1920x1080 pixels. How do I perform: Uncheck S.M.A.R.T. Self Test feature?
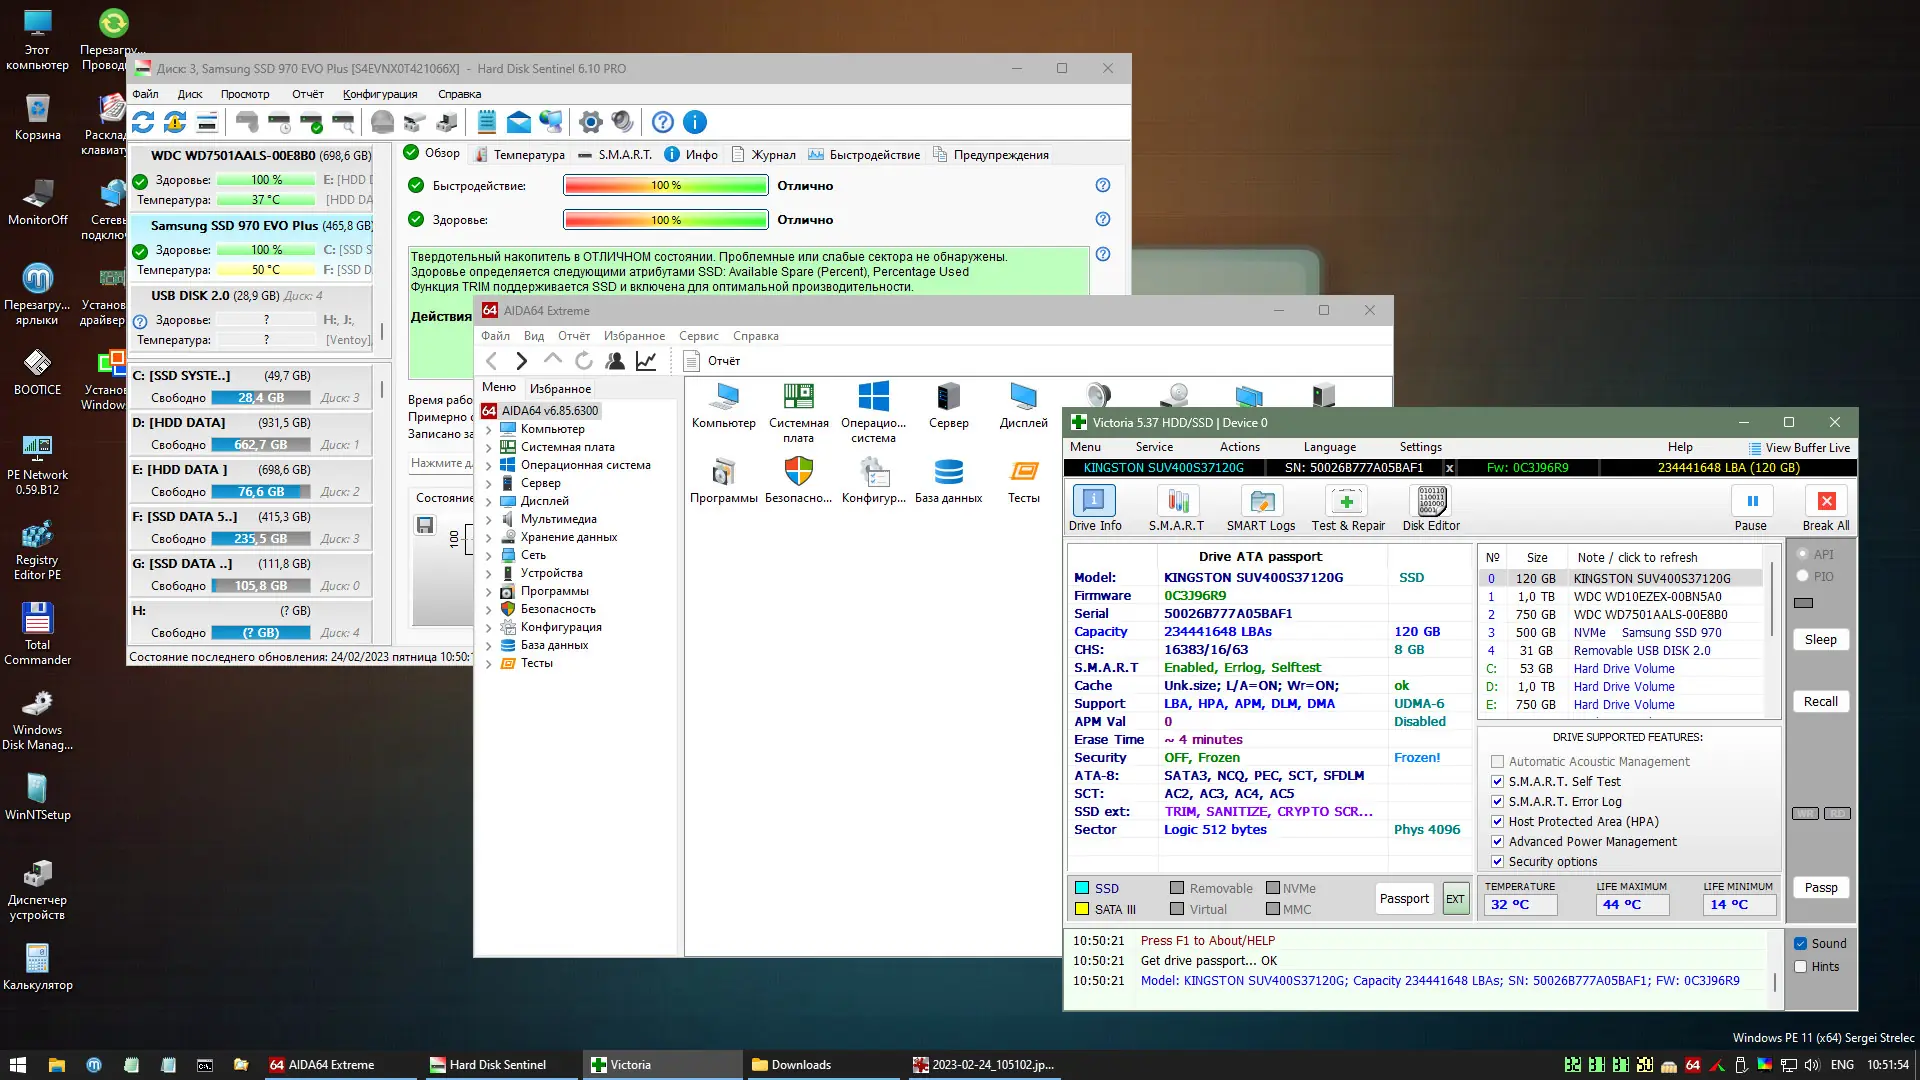[x=1497, y=782]
